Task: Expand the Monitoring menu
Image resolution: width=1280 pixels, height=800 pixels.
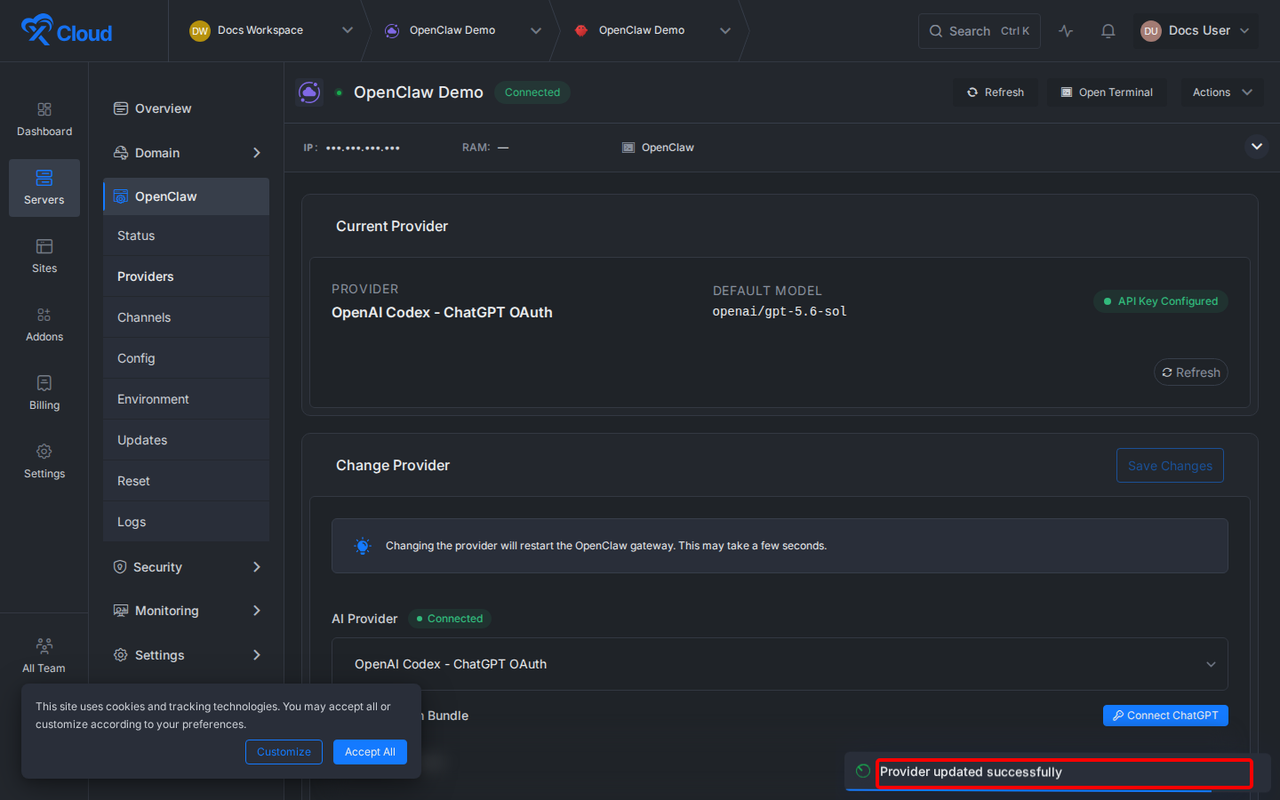Action: click(x=186, y=611)
